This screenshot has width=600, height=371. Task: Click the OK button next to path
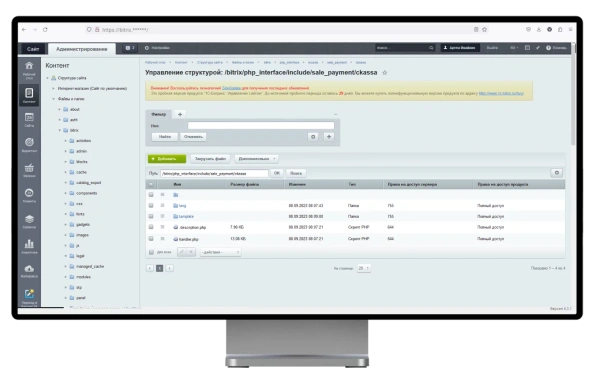click(277, 173)
